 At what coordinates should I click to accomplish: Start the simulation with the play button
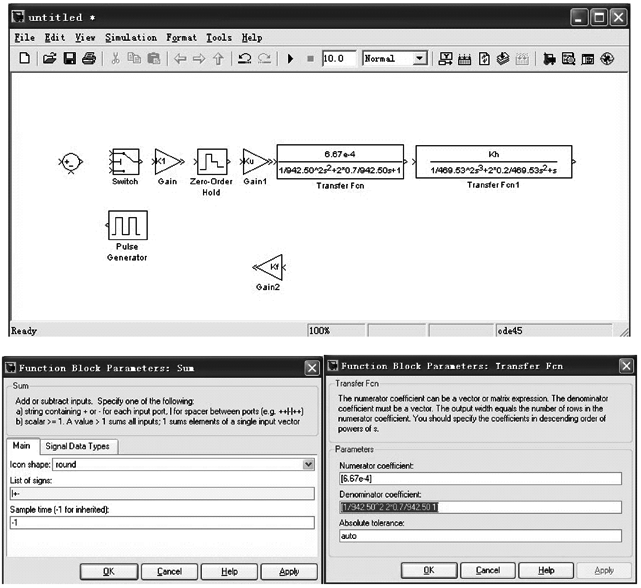click(290, 60)
